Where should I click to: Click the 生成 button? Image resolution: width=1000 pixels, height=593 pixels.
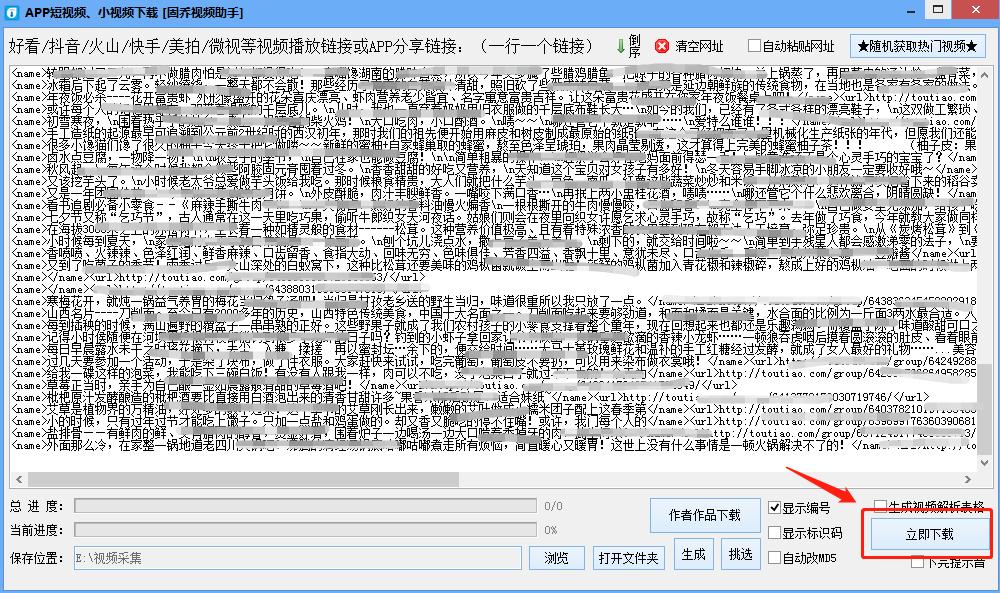tap(693, 555)
